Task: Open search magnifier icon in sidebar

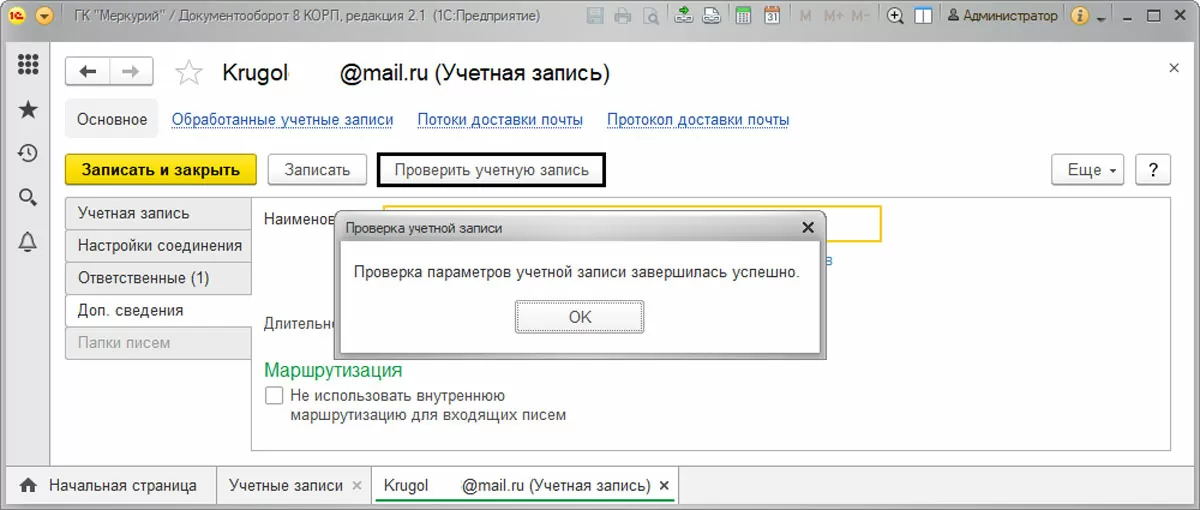Action: coord(28,197)
